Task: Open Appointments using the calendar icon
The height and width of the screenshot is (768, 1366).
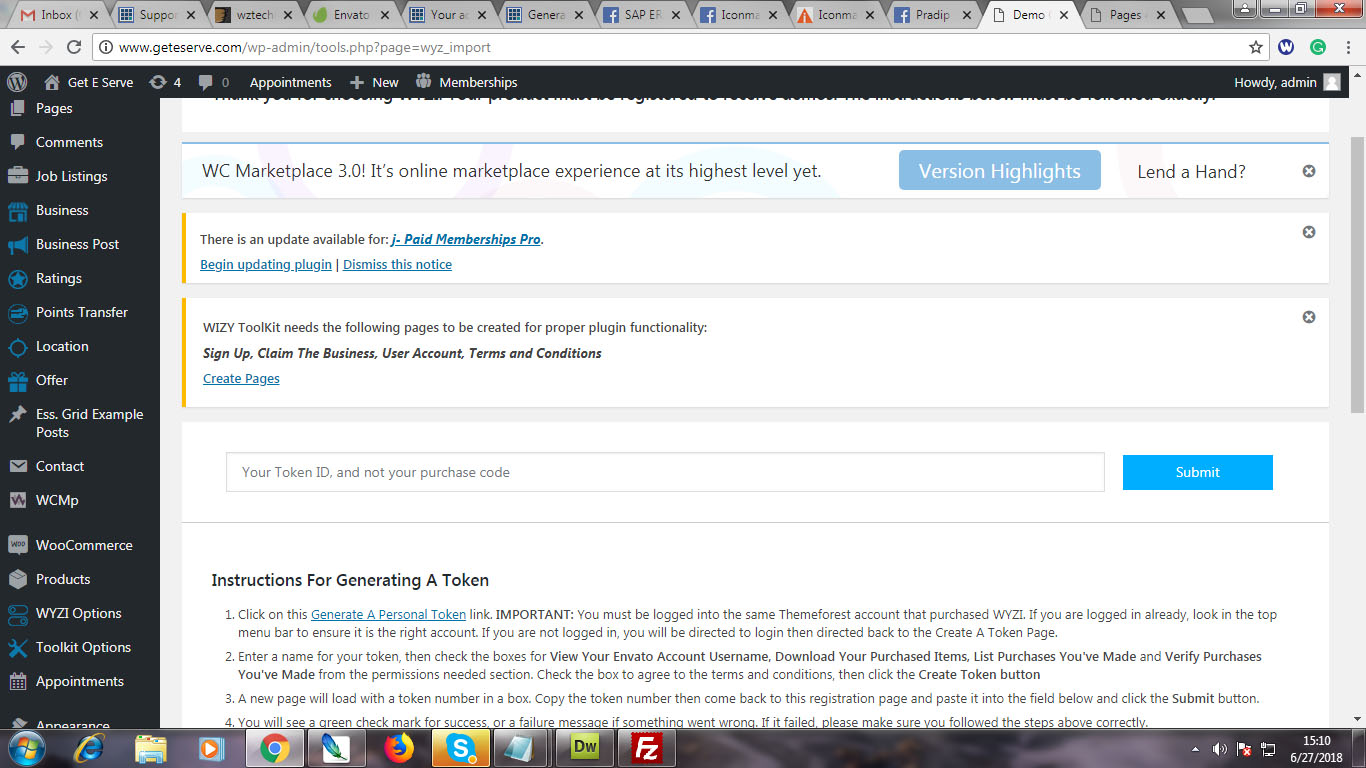Action: click(17, 681)
